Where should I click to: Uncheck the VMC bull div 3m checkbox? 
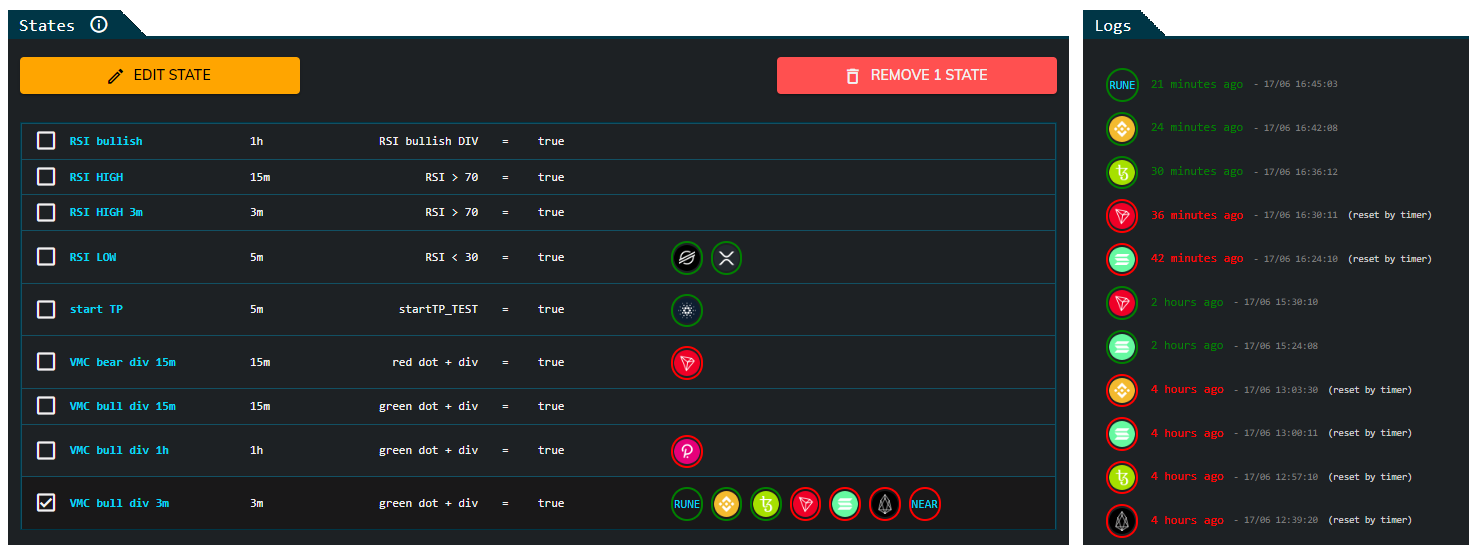click(46, 503)
